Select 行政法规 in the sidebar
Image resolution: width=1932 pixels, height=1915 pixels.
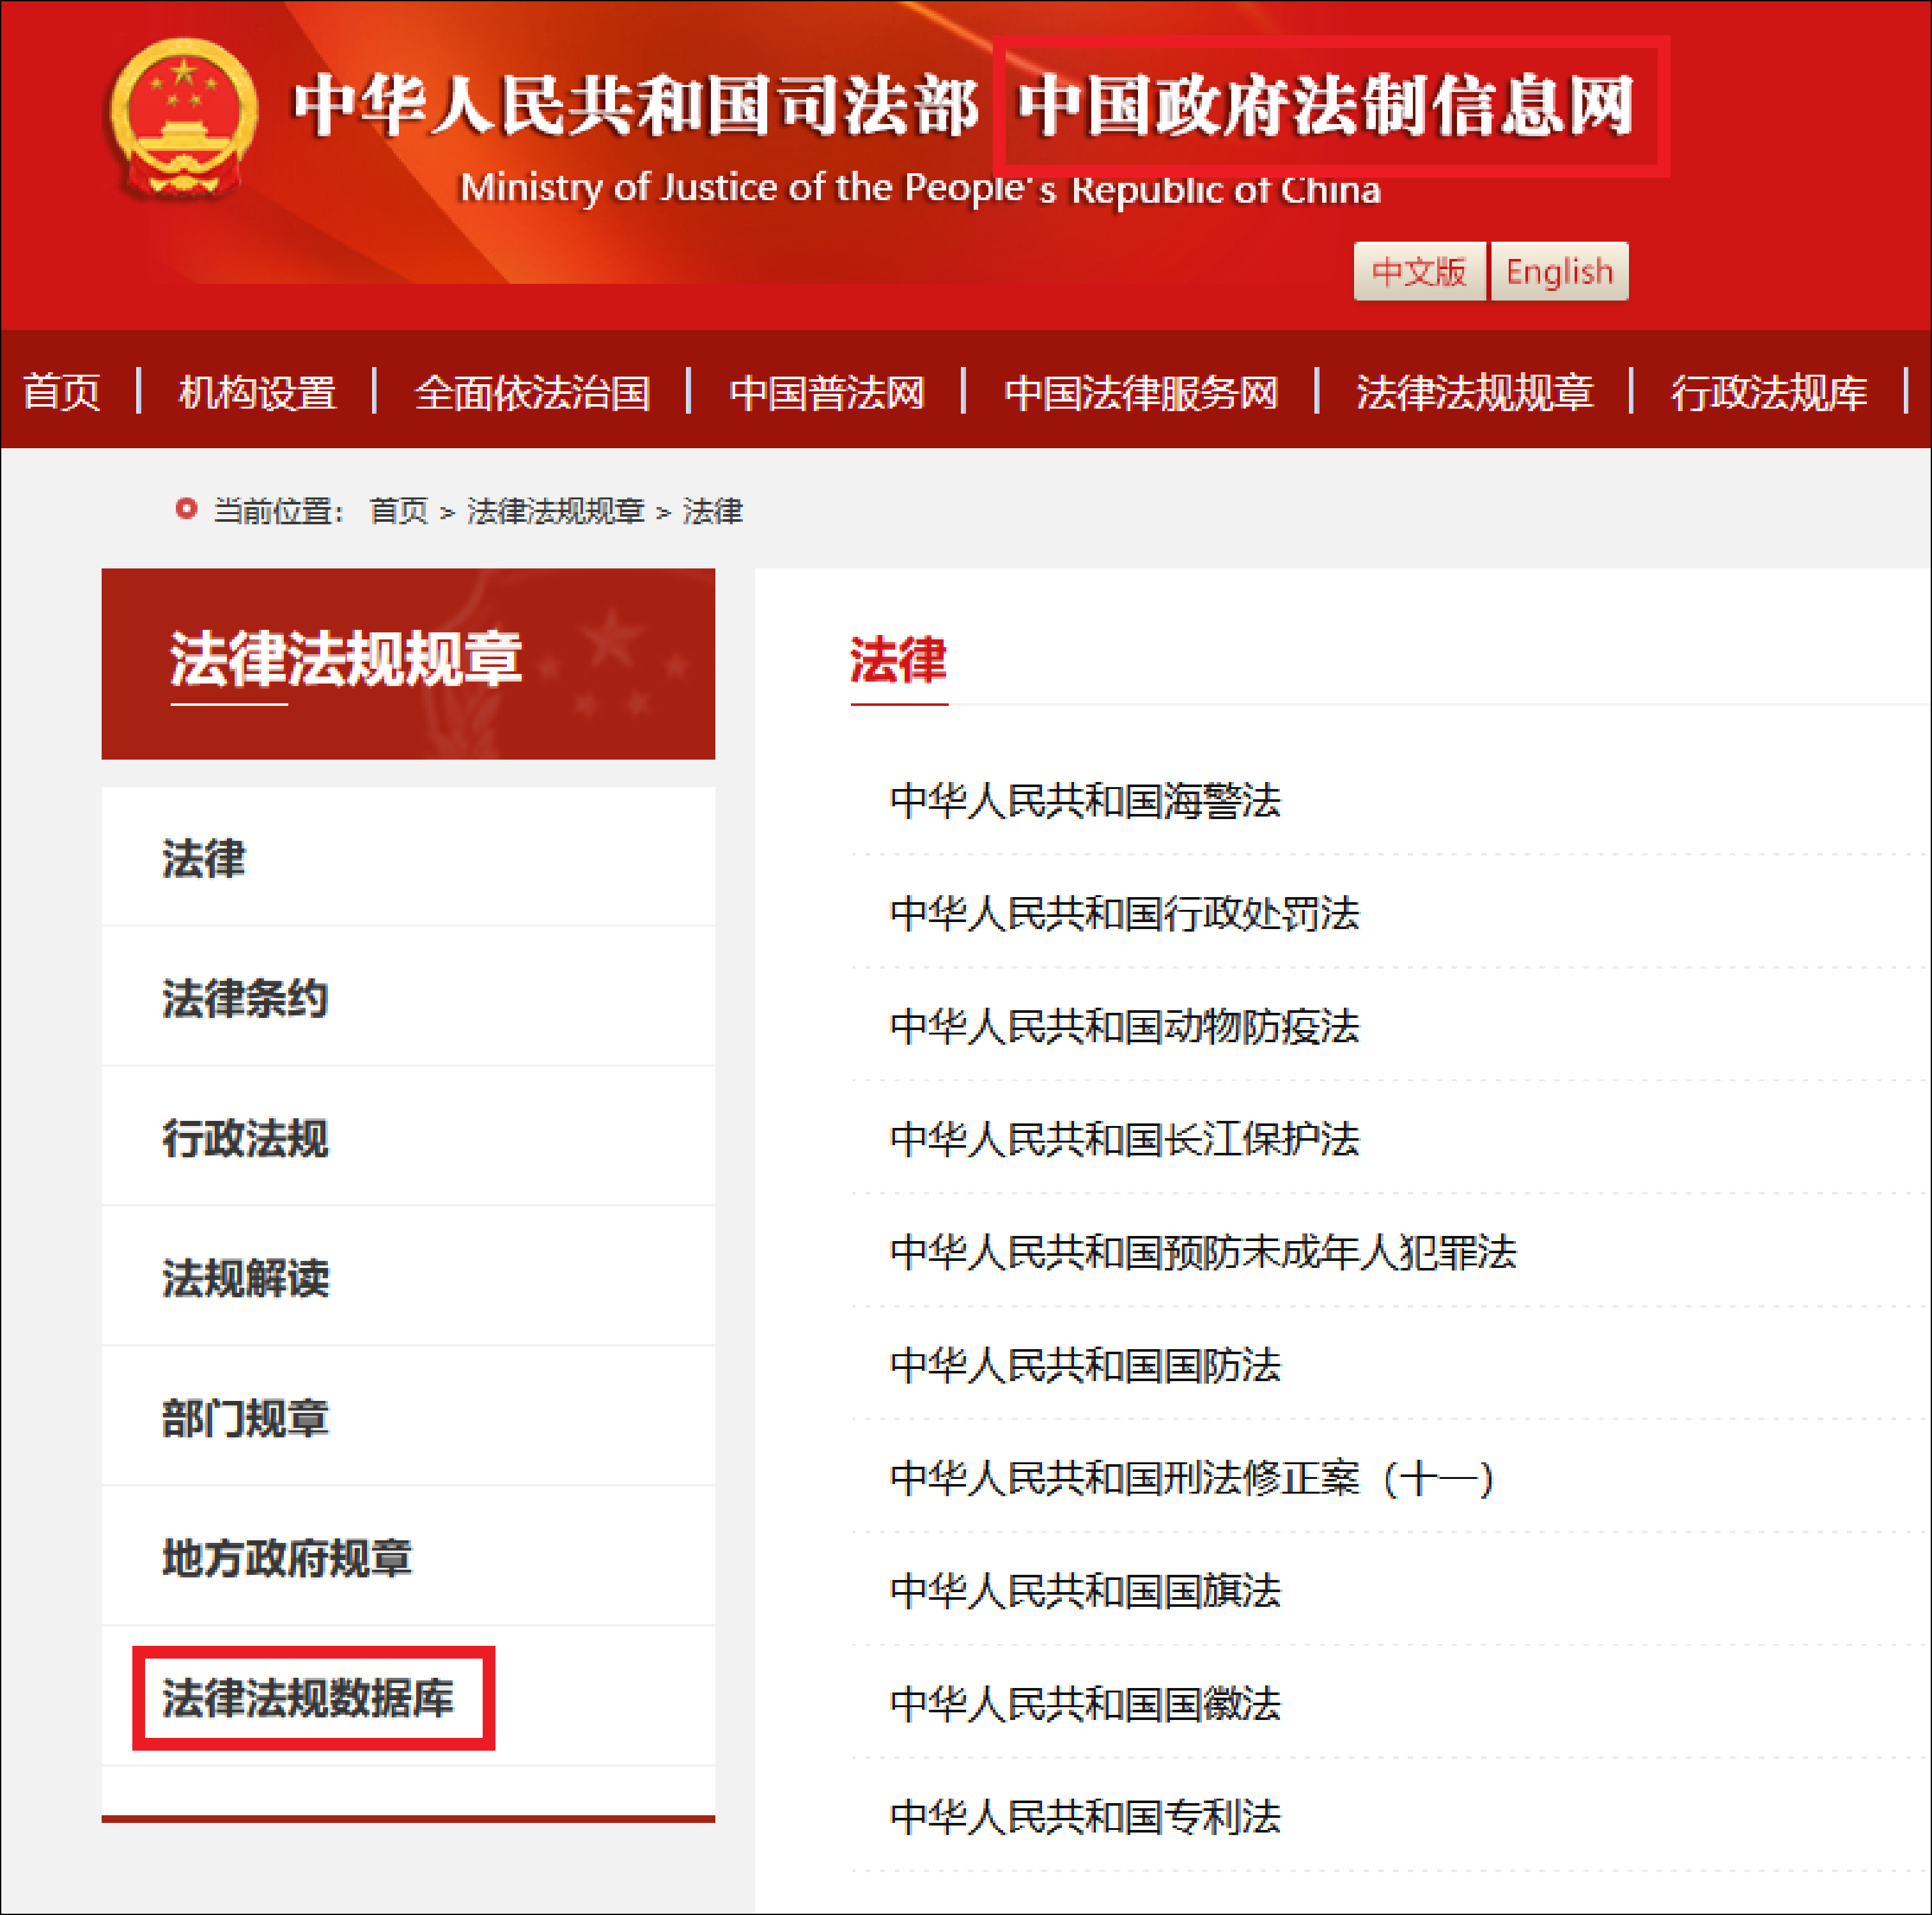coord(245,1138)
